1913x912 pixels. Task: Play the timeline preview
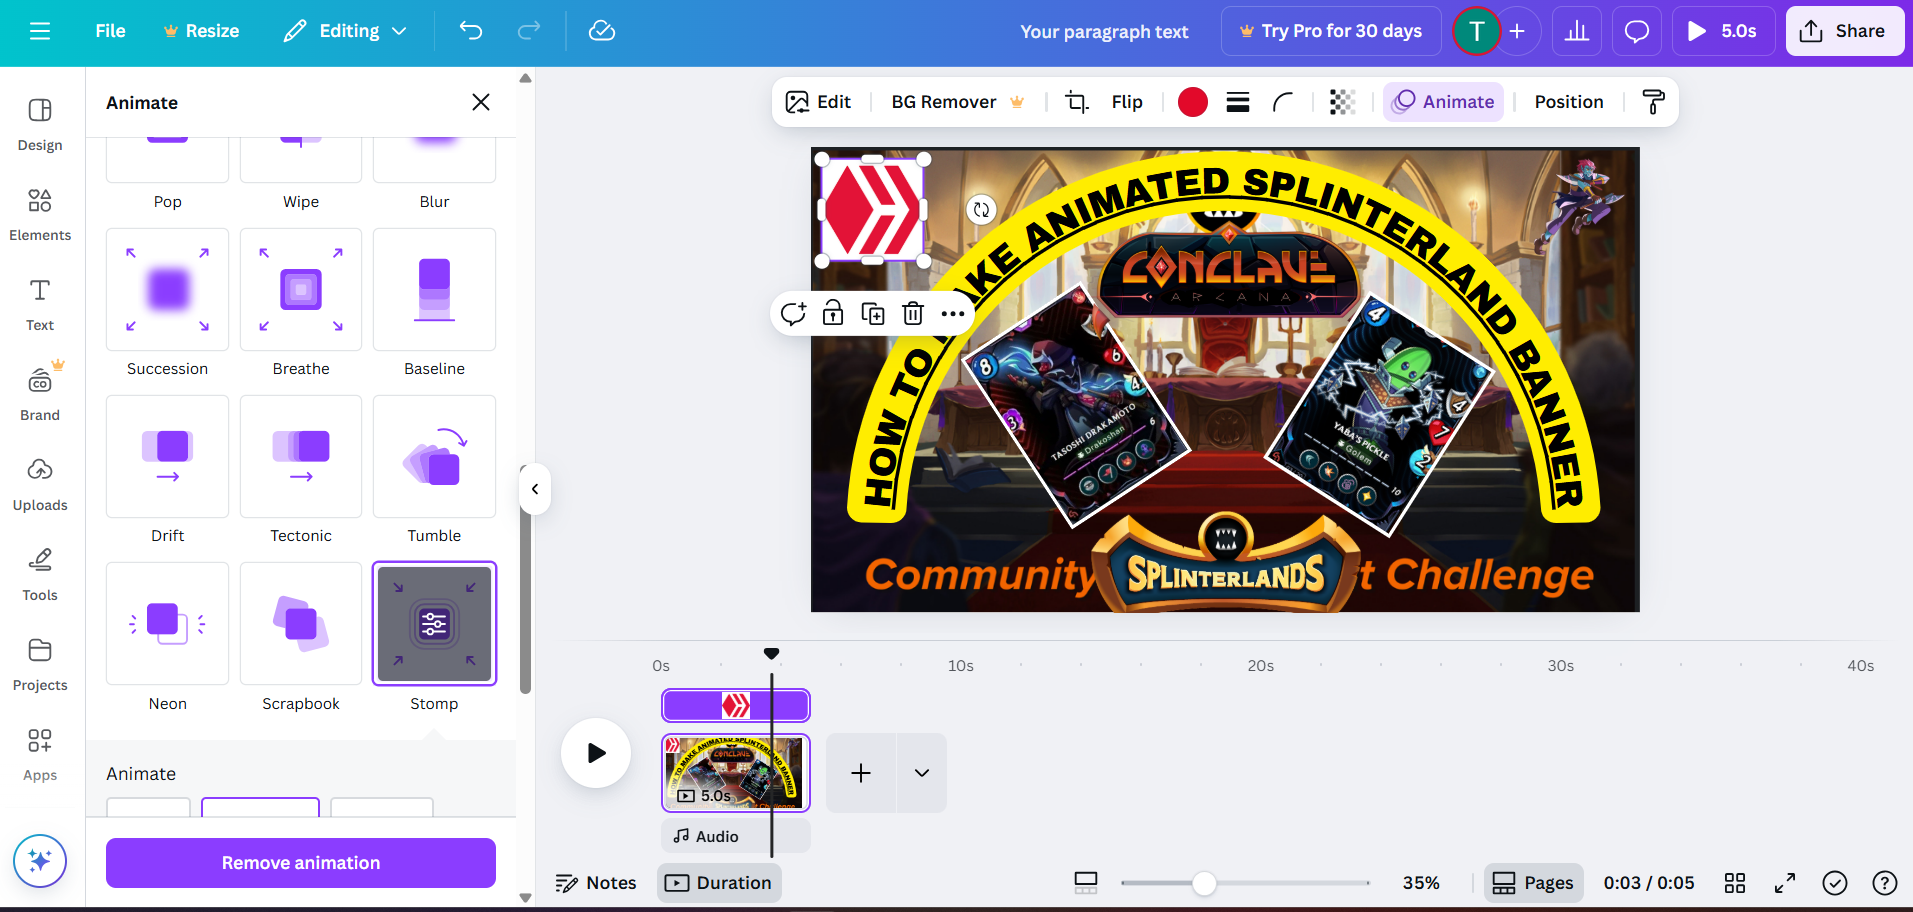click(x=596, y=753)
